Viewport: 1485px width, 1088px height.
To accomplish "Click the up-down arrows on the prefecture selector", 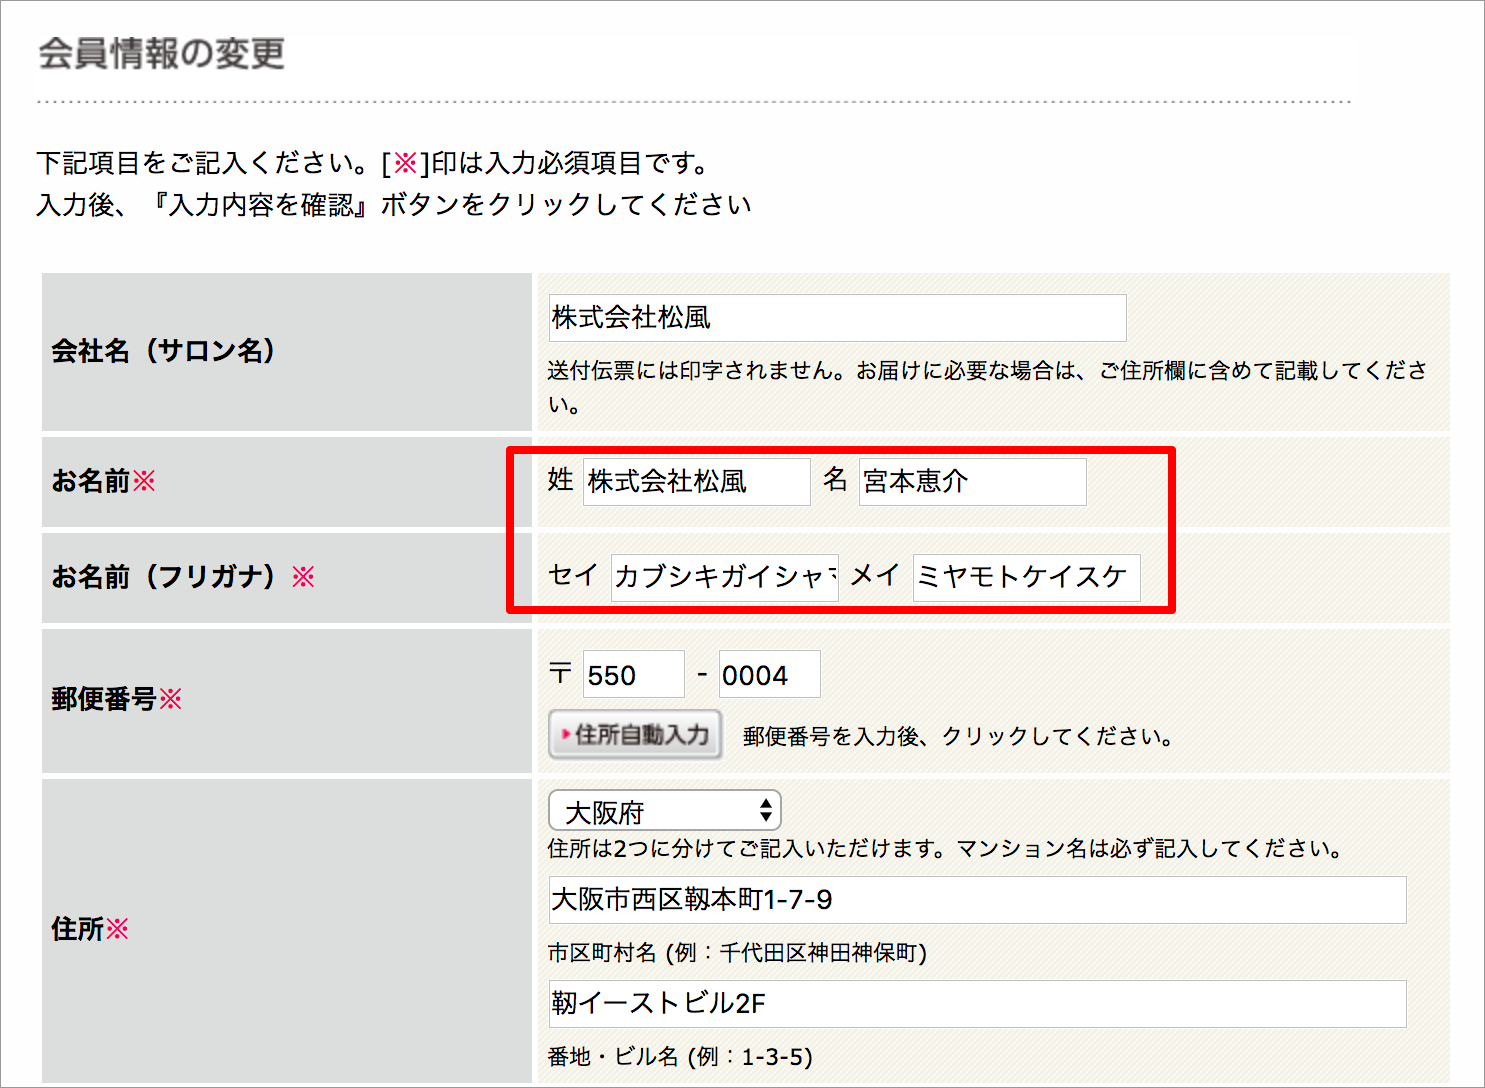I will 764,810.
